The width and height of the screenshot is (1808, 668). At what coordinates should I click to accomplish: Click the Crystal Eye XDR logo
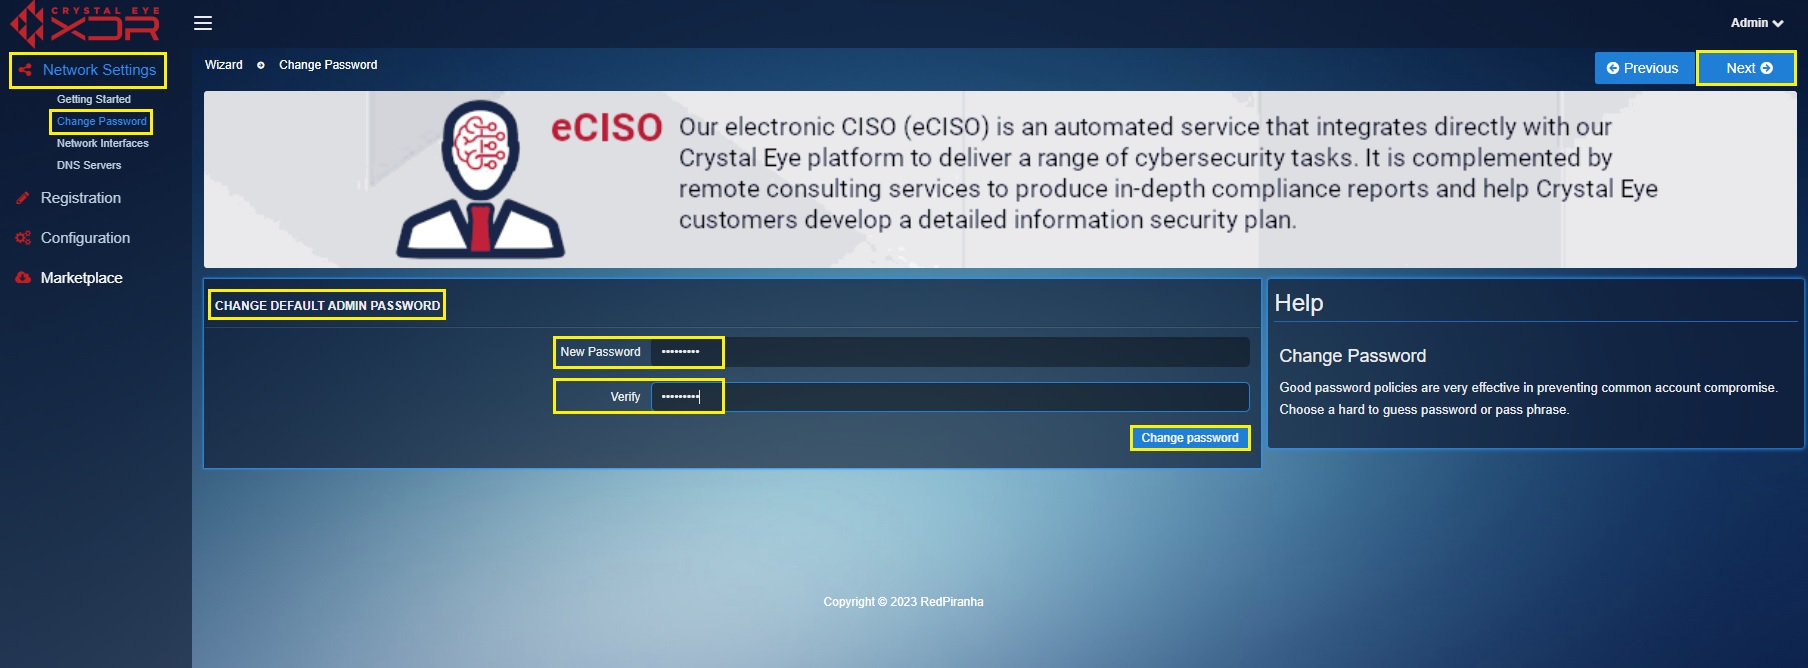[x=85, y=24]
